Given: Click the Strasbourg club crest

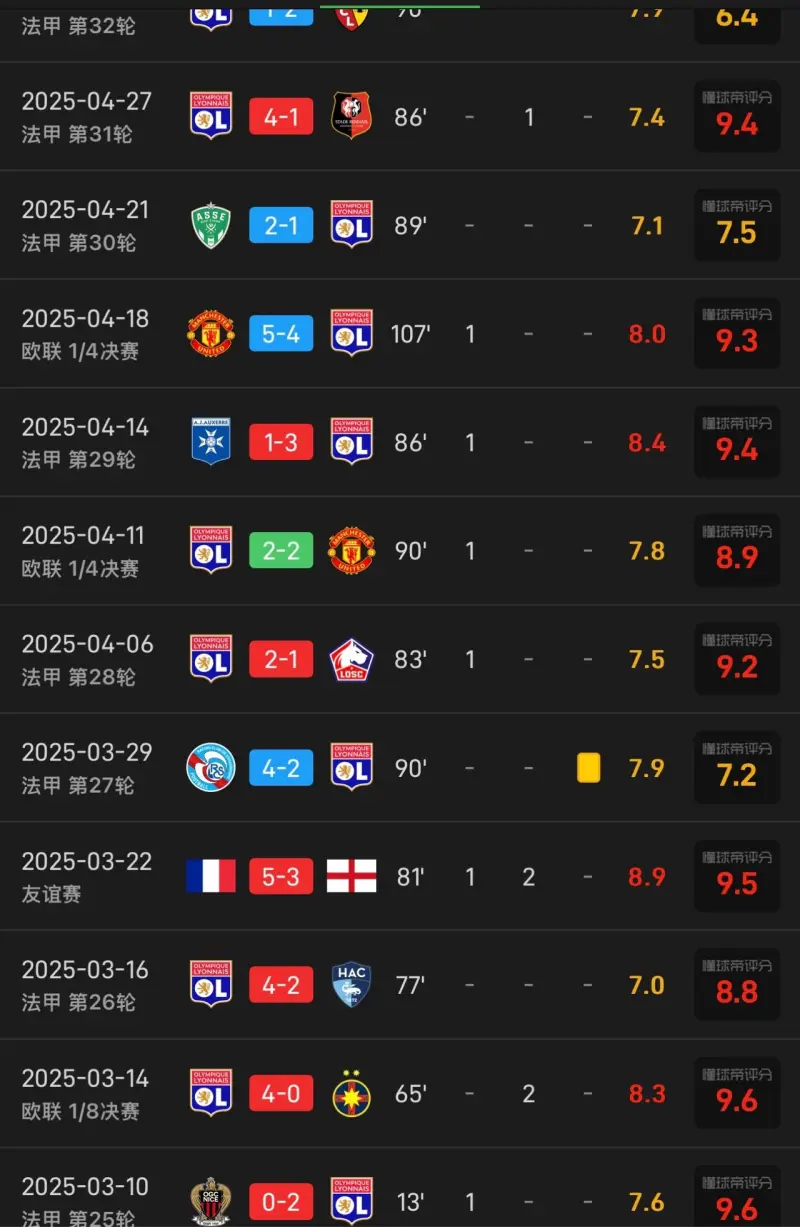Looking at the screenshot, I should 211,768.
